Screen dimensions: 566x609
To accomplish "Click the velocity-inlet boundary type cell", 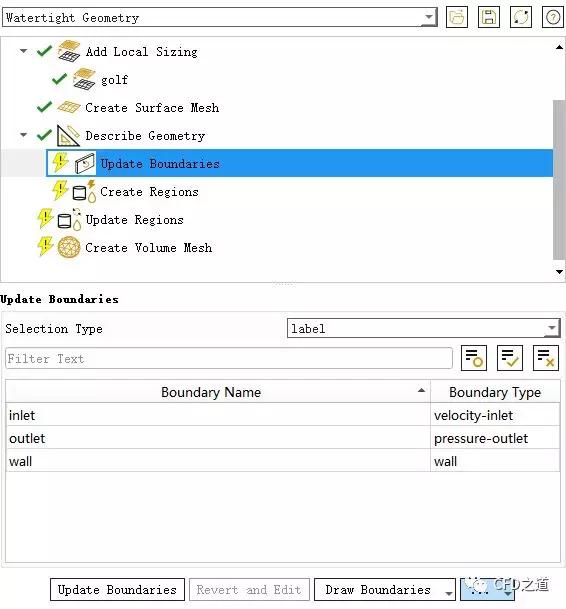I will coord(495,415).
